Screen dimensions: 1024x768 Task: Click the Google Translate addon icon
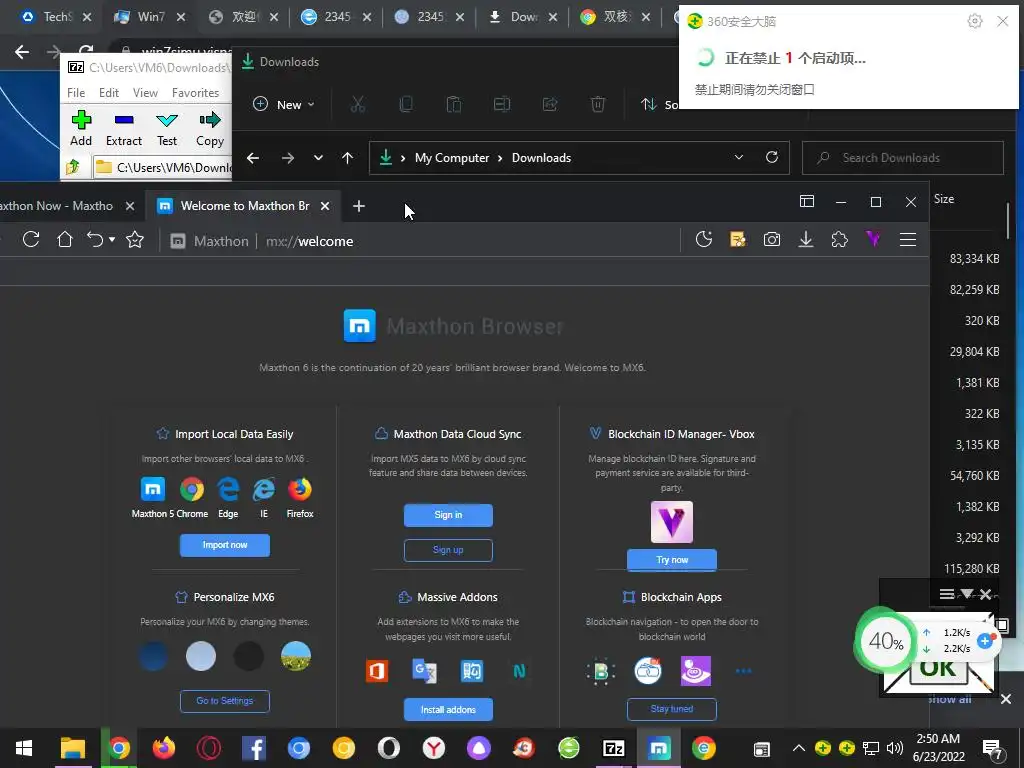coord(424,671)
